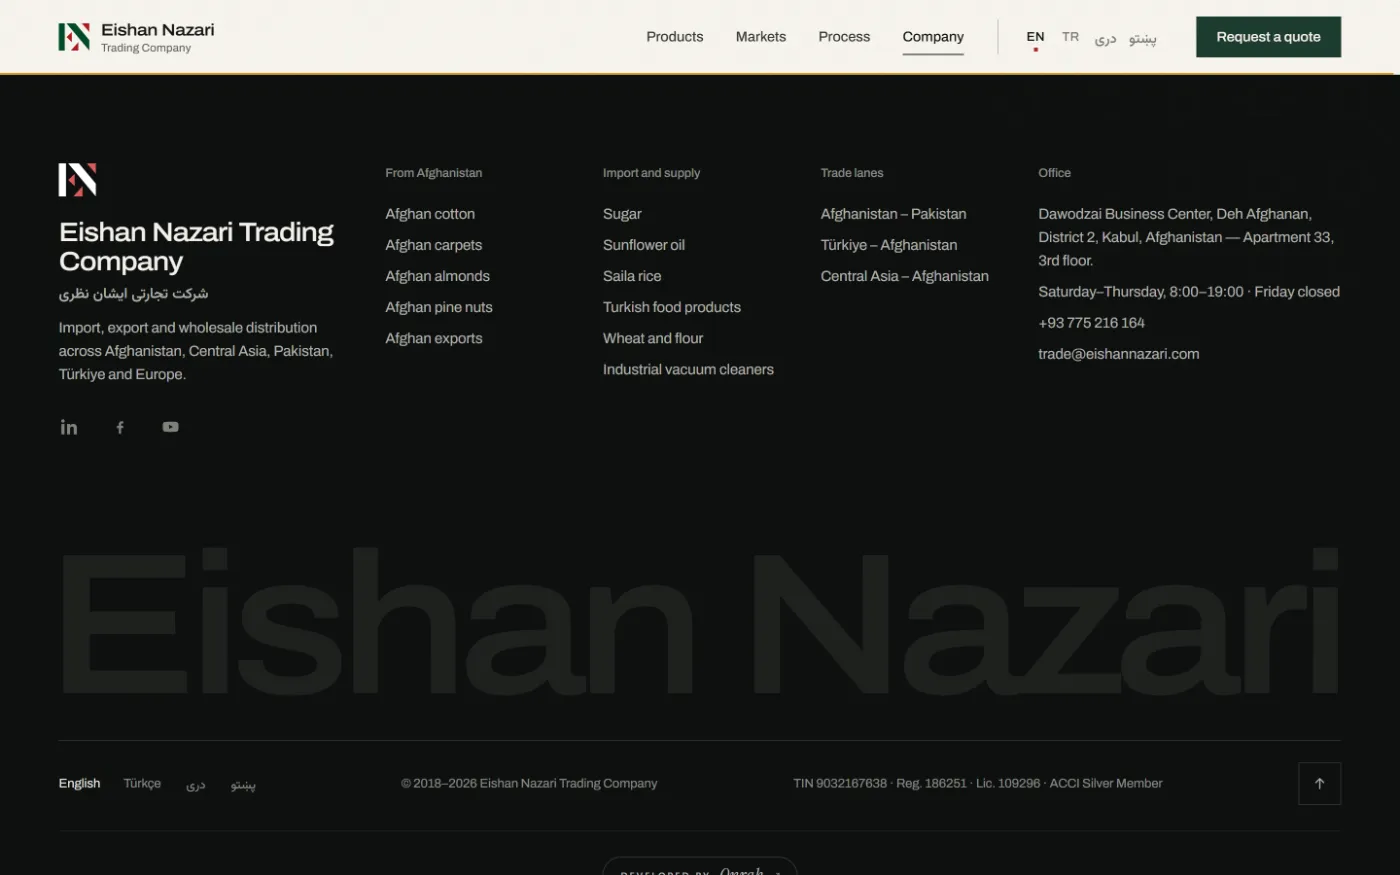1400x875 pixels.
Task: Click the Saturday–Thursday office hours text
Action: (x=1189, y=292)
